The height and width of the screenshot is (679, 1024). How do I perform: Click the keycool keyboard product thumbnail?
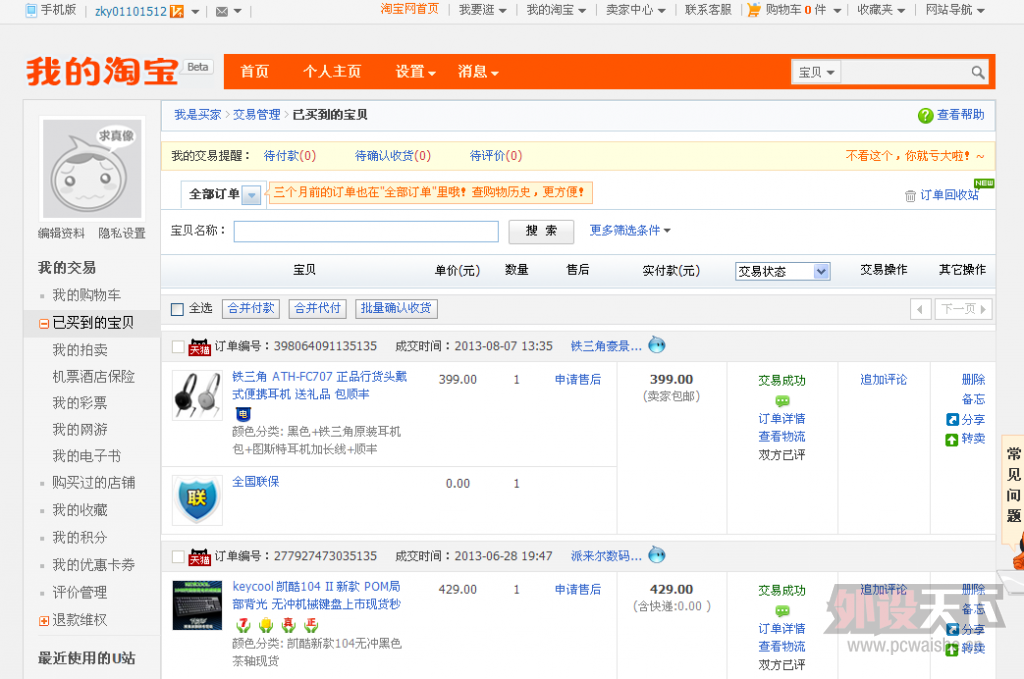[x=197, y=605]
